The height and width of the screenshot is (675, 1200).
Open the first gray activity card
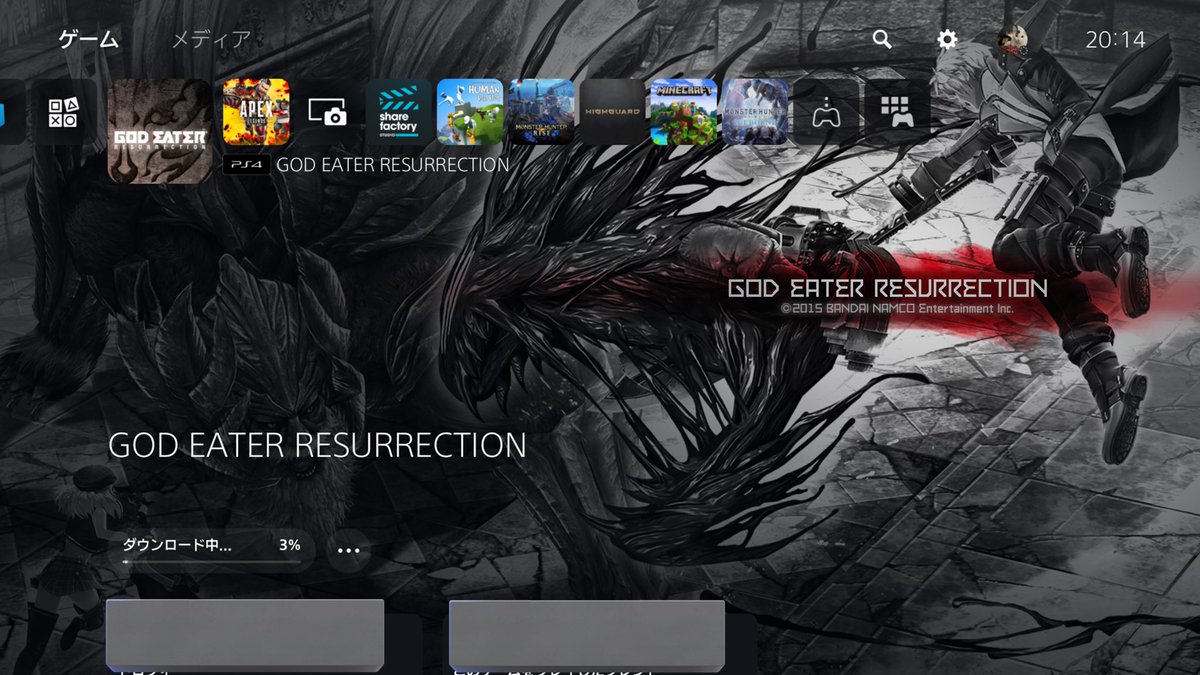click(245, 634)
